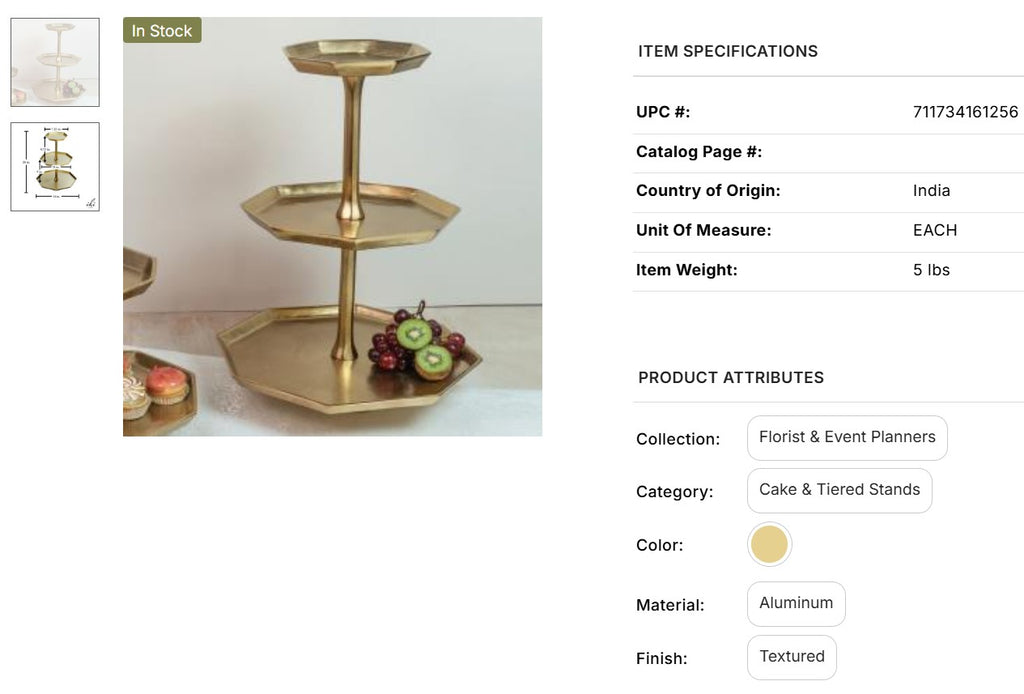Pick the gold color swatch
Viewport: 1024px width, 694px height.
[770, 545]
